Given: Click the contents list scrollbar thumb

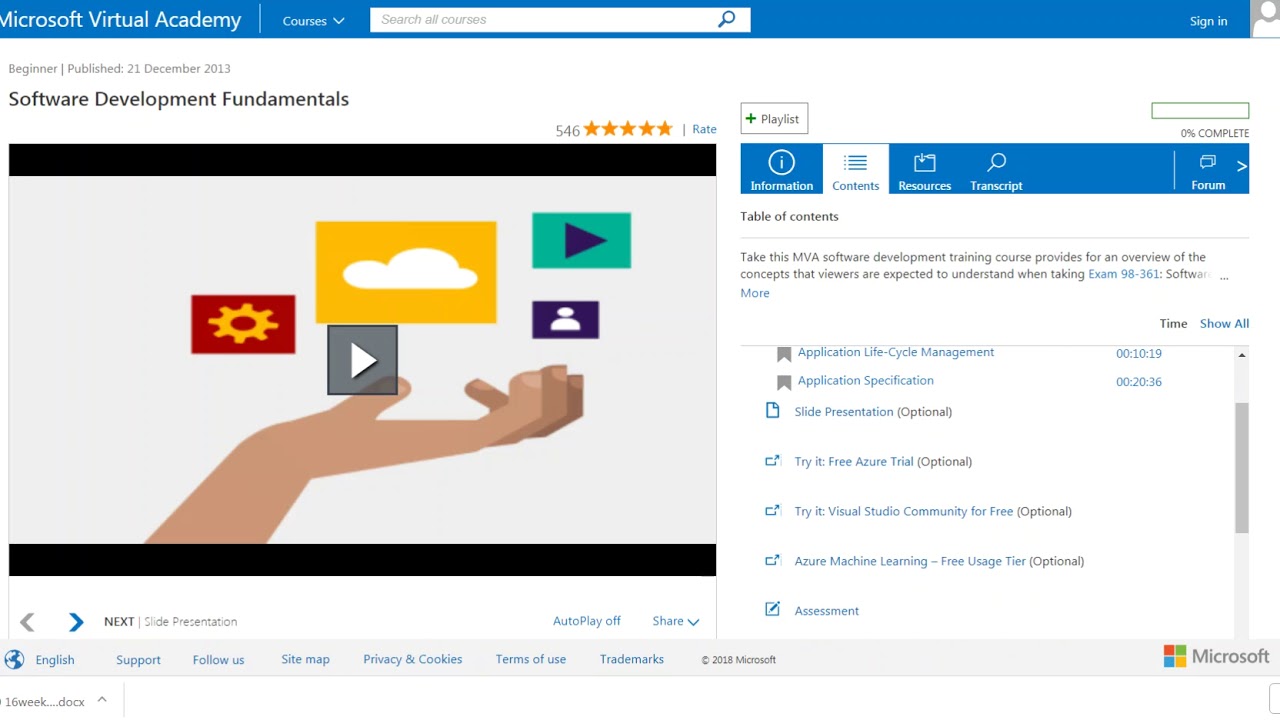Looking at the screenshot, I should tap(1242, 468).
